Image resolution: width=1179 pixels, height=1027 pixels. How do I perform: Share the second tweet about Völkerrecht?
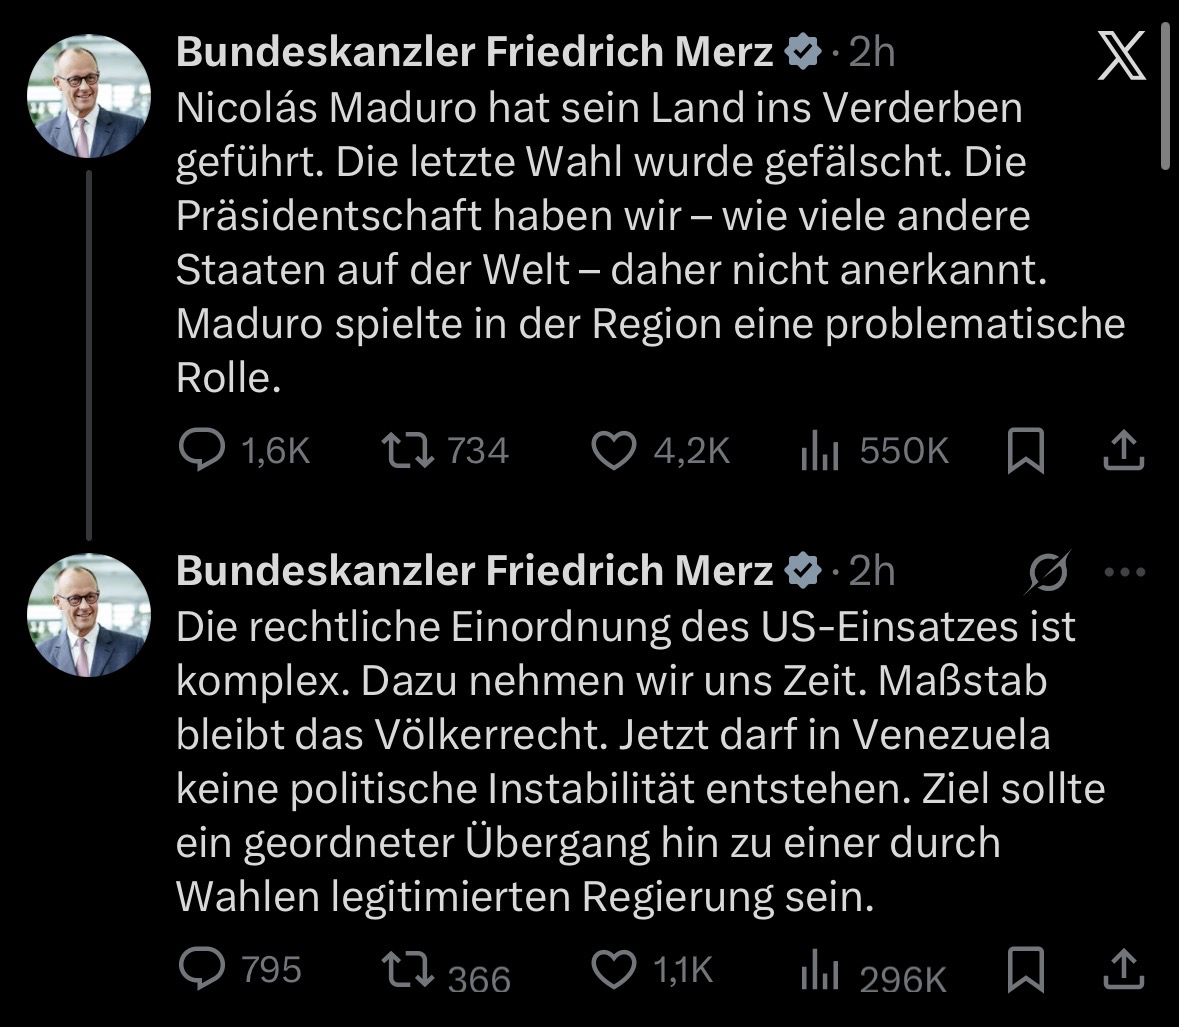point(1122,968)
